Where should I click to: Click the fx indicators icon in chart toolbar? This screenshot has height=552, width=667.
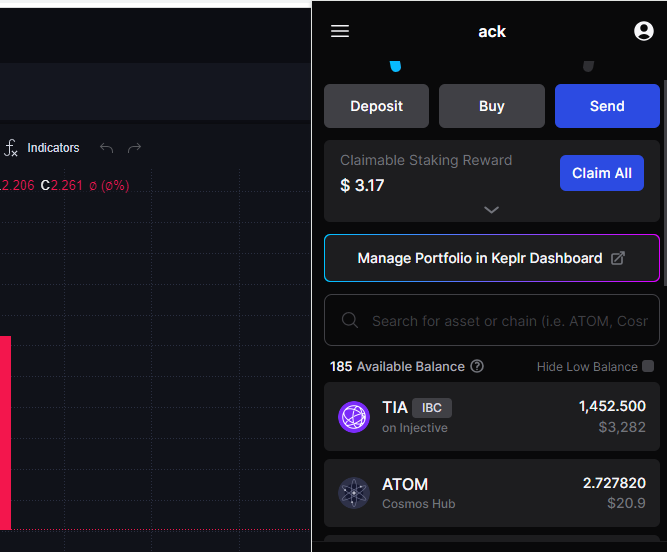[x=11, y=148]
